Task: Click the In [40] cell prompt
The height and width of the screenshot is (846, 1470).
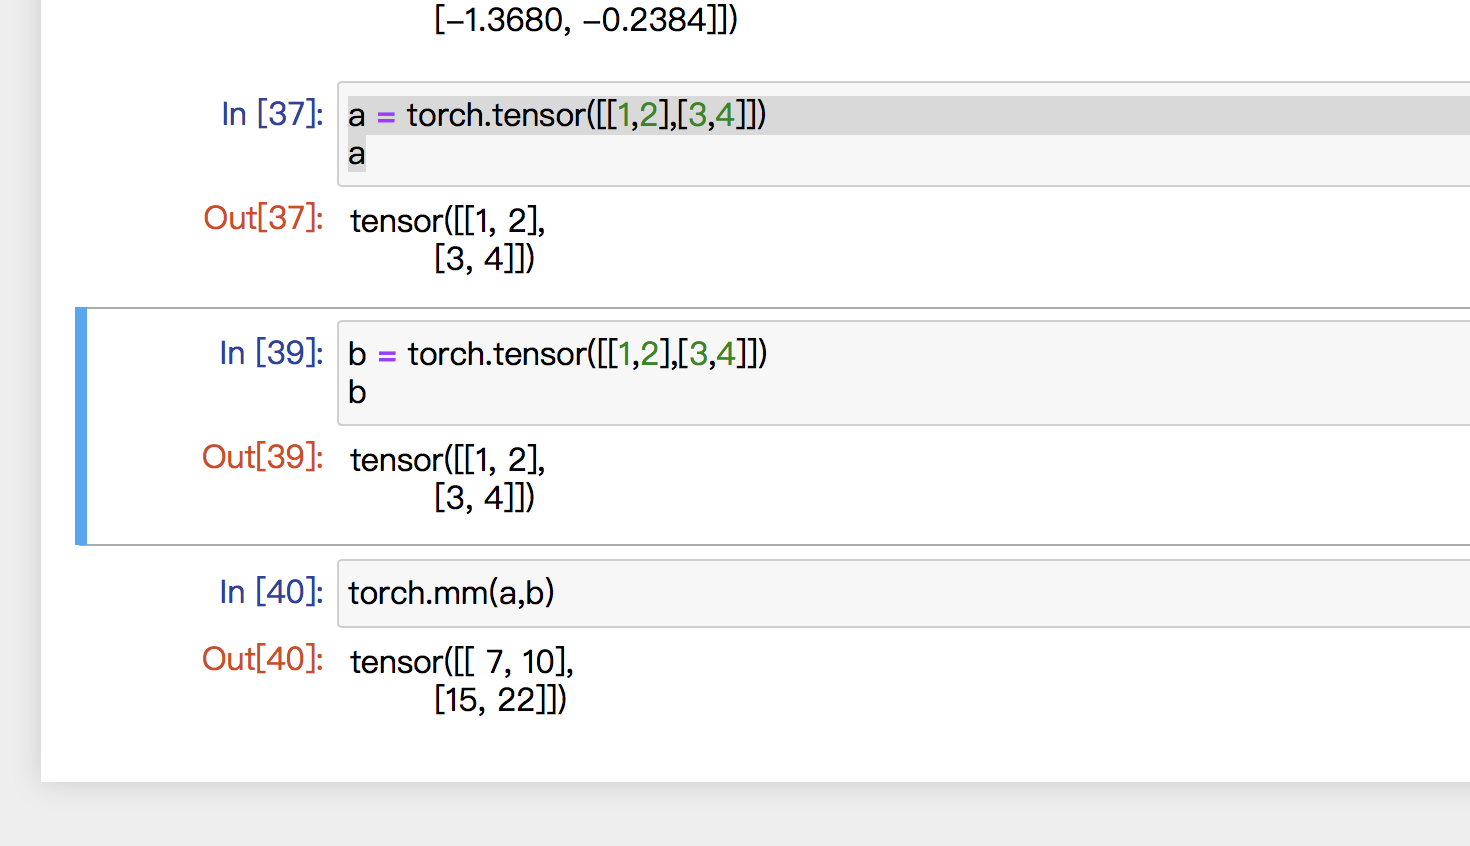Action: pos(271,592)
